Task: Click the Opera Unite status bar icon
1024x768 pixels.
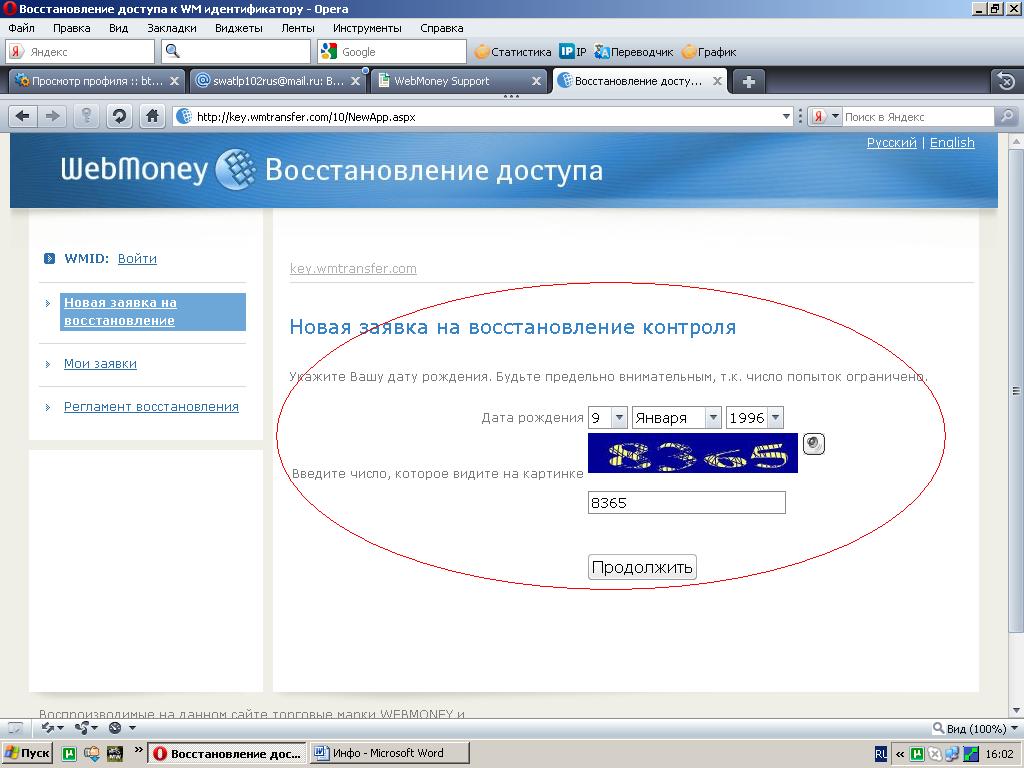Action: [86, 728]
